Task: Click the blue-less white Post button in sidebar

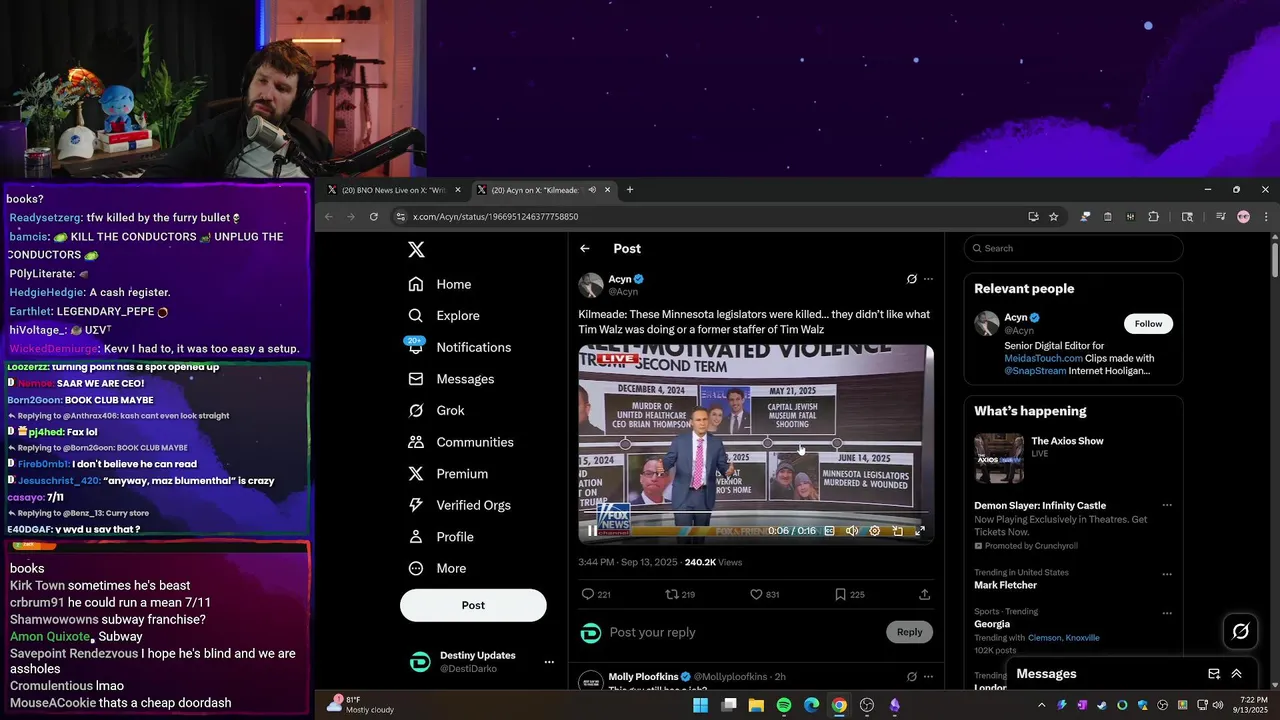Action: click(473, 605)
